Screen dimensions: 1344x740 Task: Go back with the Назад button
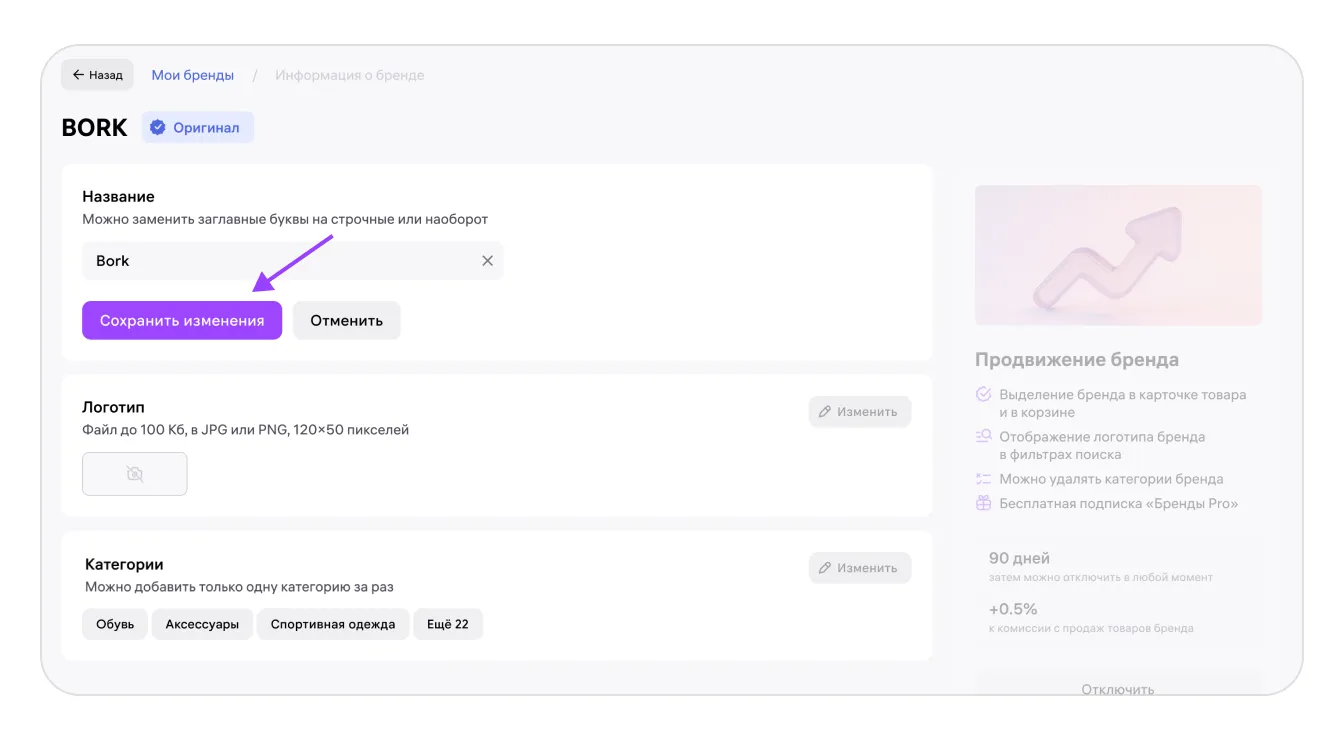pos(97,75)
